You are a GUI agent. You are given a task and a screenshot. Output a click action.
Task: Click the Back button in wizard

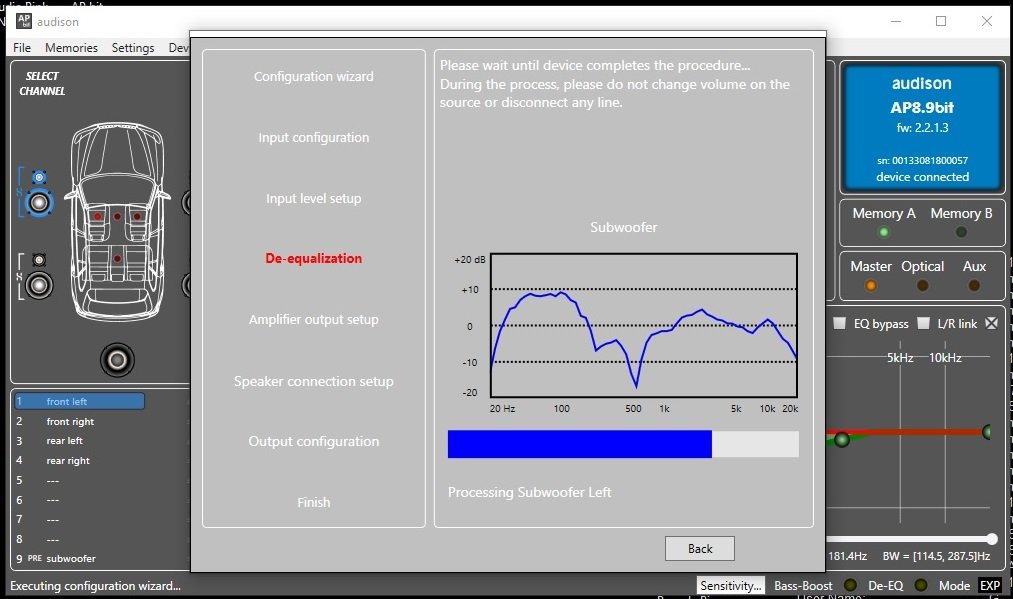(x=700, y=549)
